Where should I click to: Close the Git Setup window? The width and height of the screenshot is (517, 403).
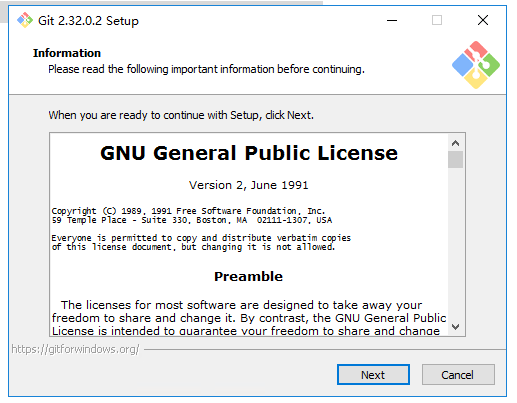(483, 20)
